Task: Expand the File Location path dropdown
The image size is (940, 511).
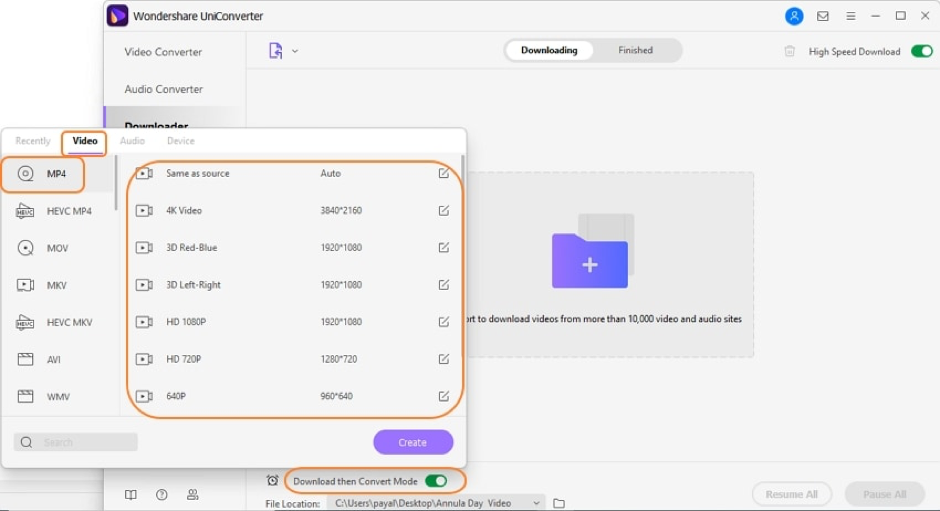Action: [x=537, y=503]
